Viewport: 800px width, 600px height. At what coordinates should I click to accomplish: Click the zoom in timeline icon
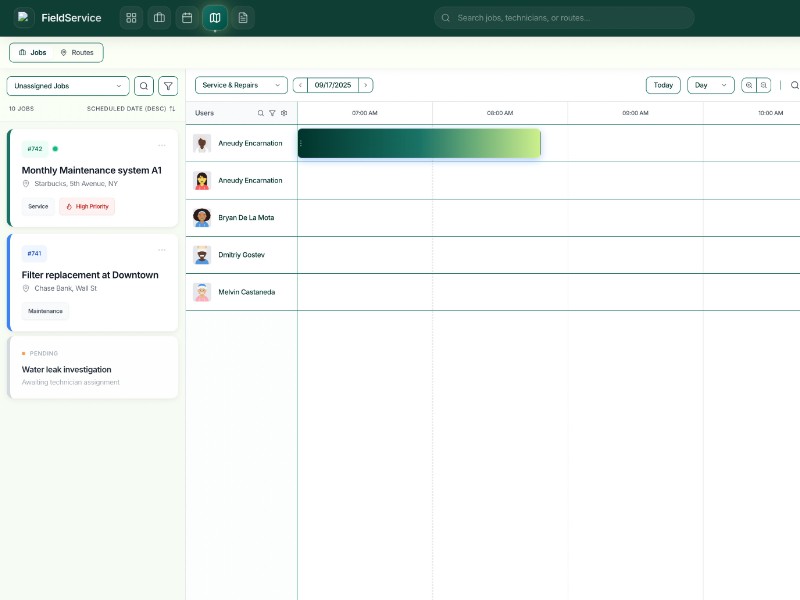(x=748, y=86)
